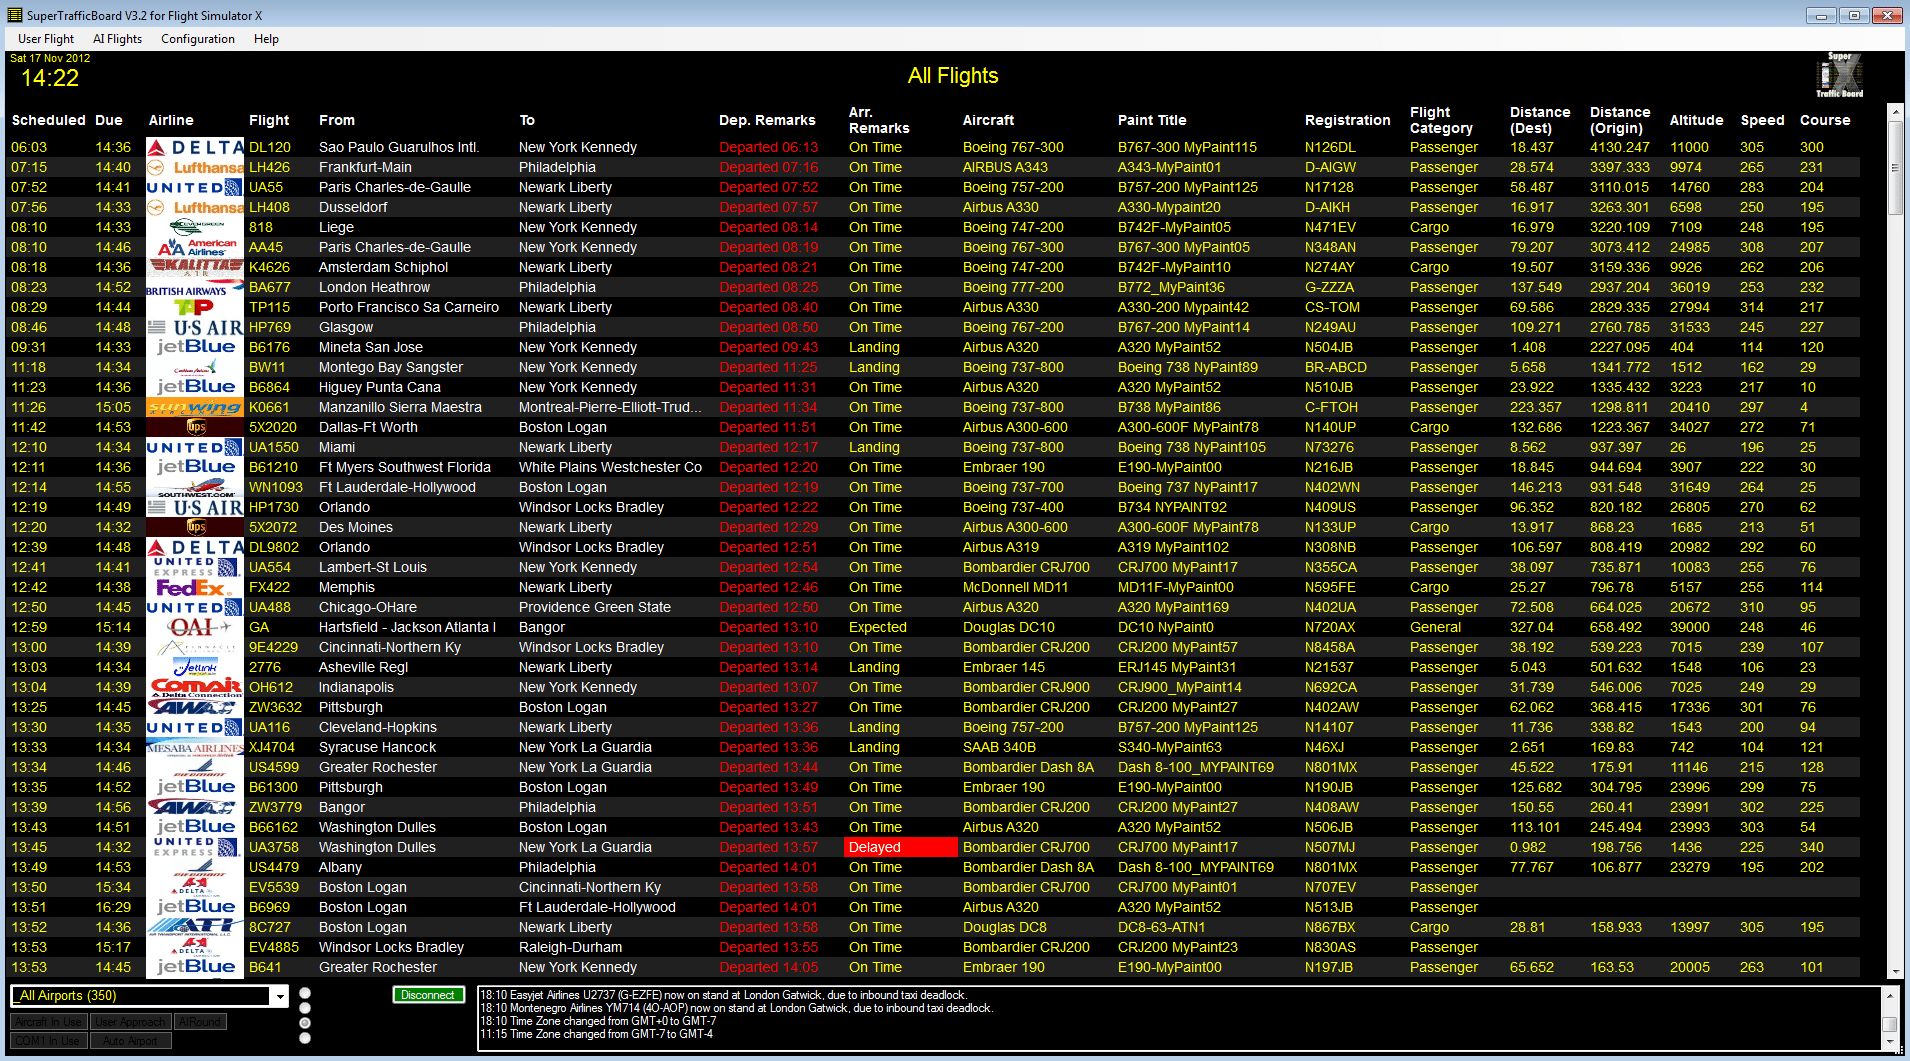
Task: Select the bottom radio button beside the airport list
Action: pos(305,1038)
